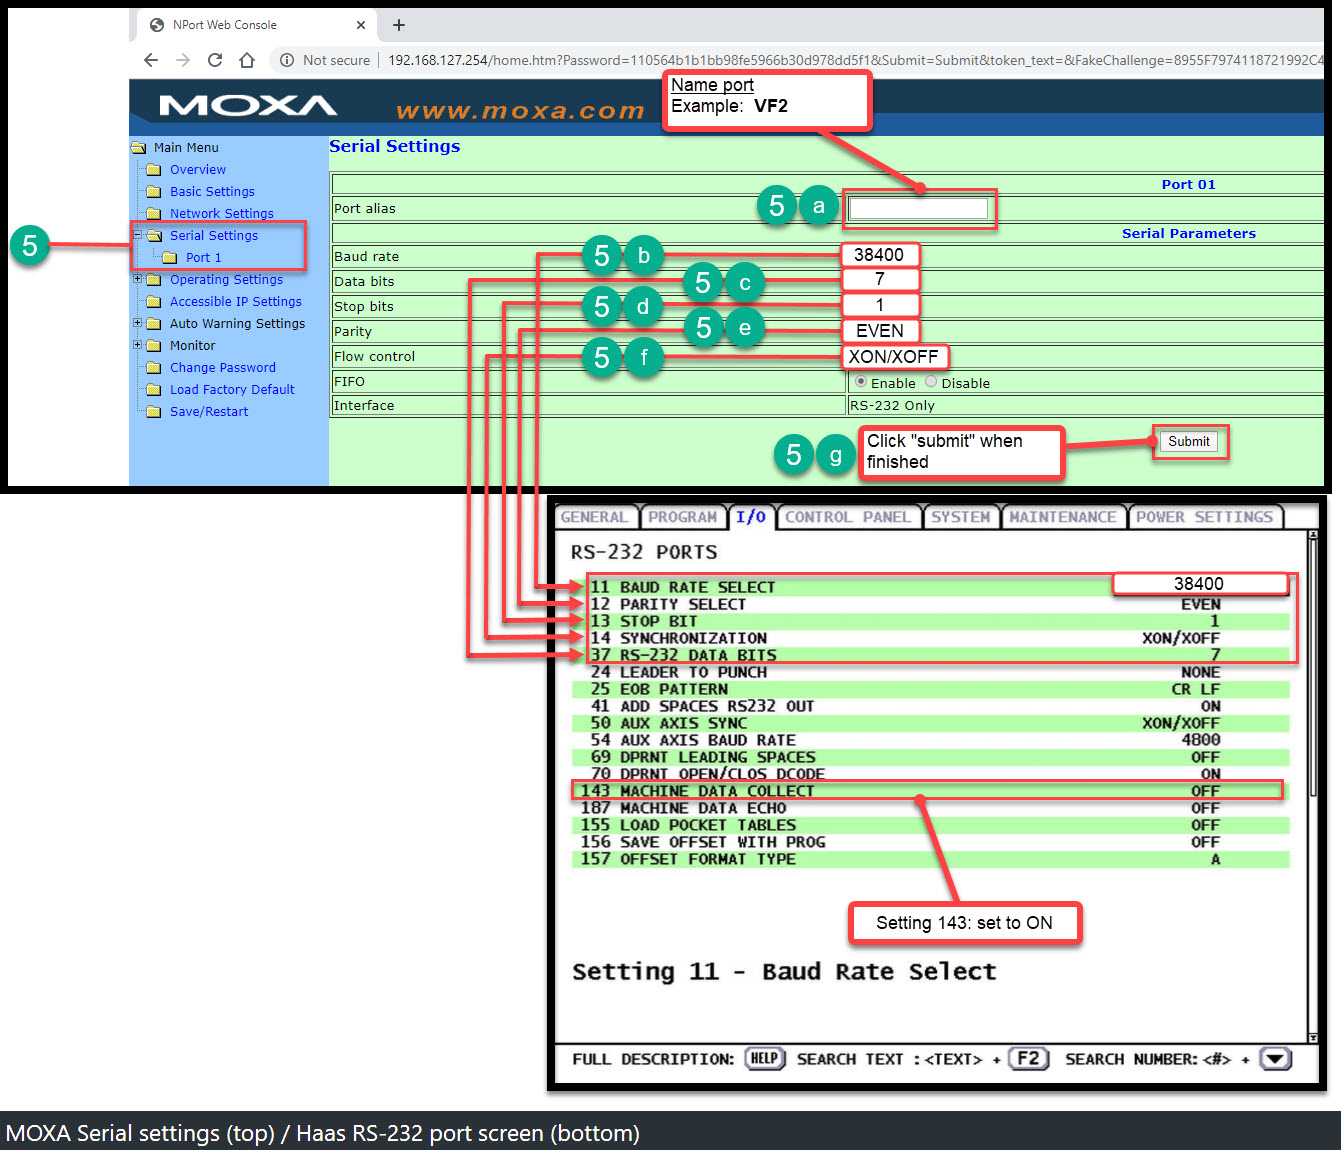
Task: Switch to the PROGRAM tab on Haas screen
Action: click(x=683, y=517)
